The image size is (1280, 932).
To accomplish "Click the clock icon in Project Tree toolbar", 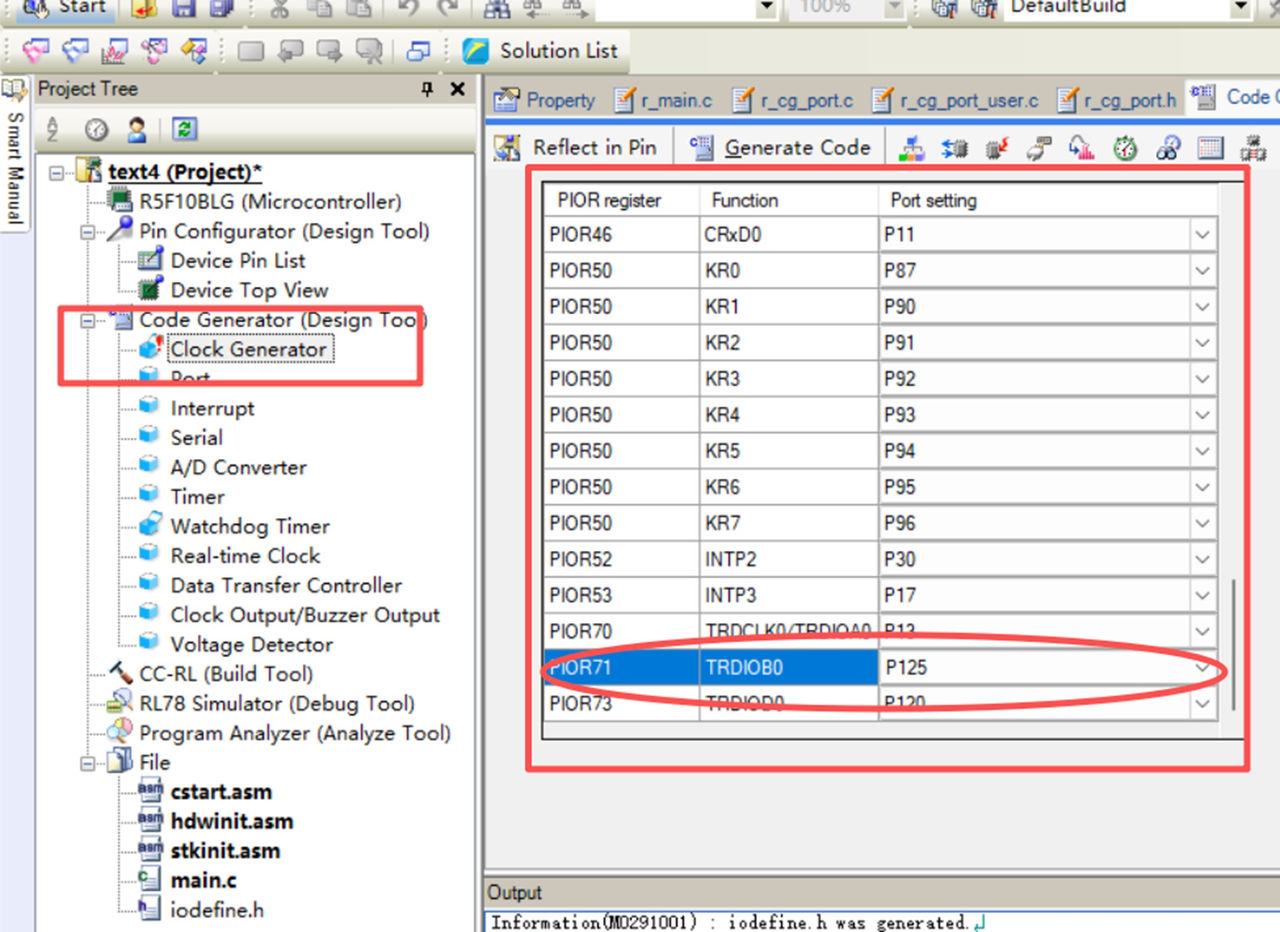I will click(96, 129).
